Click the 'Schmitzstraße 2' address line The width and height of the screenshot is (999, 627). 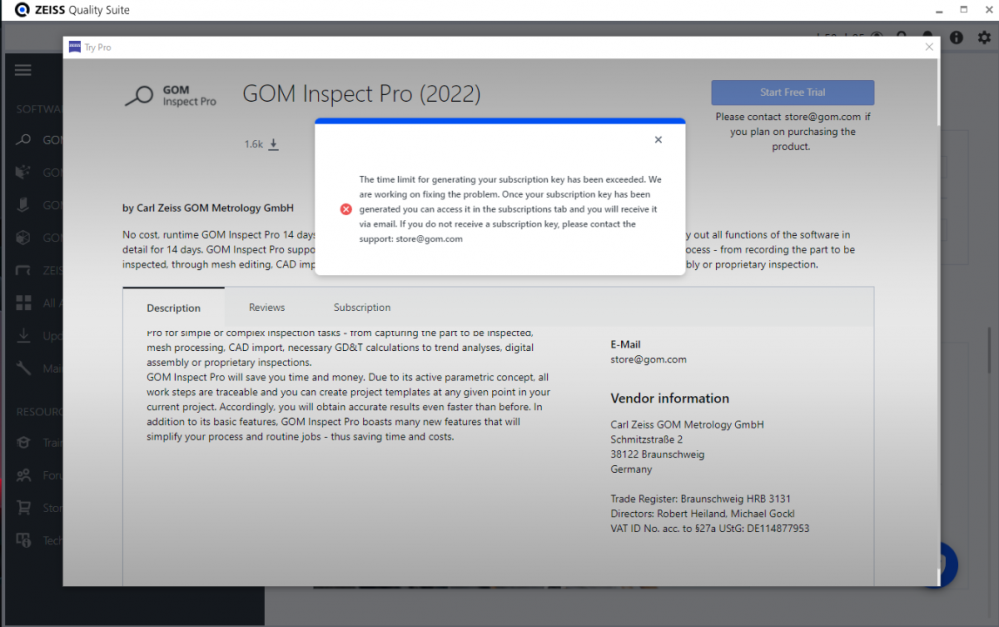pyautogui.click(x=647, y=440)
